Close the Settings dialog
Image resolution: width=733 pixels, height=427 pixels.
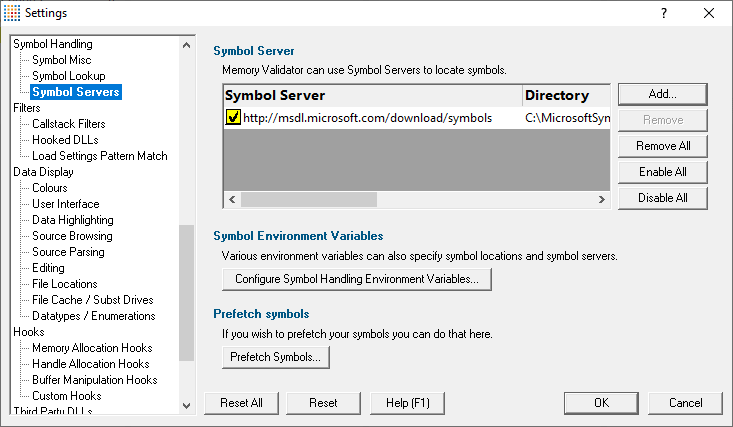pyautogui.click(x=709, y=13)
